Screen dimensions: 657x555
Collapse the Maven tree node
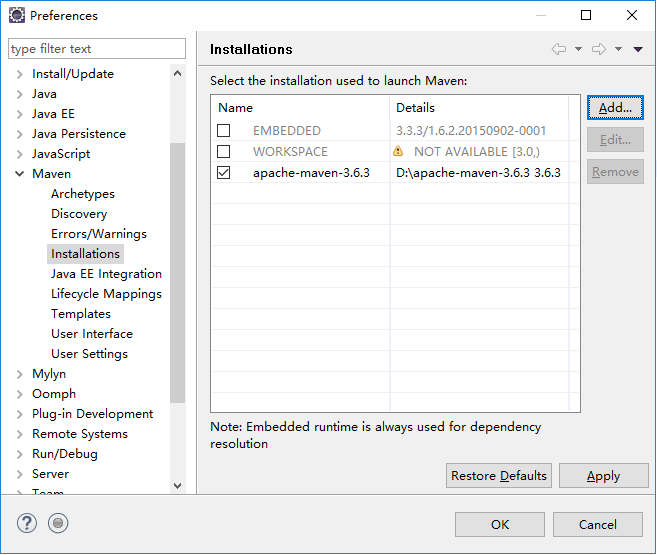[20, 174]
